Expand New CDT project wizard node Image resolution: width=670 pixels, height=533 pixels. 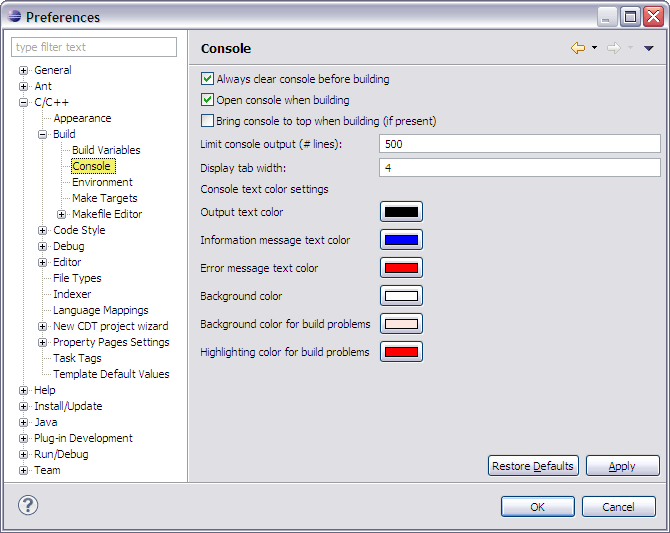click(42, 327)
